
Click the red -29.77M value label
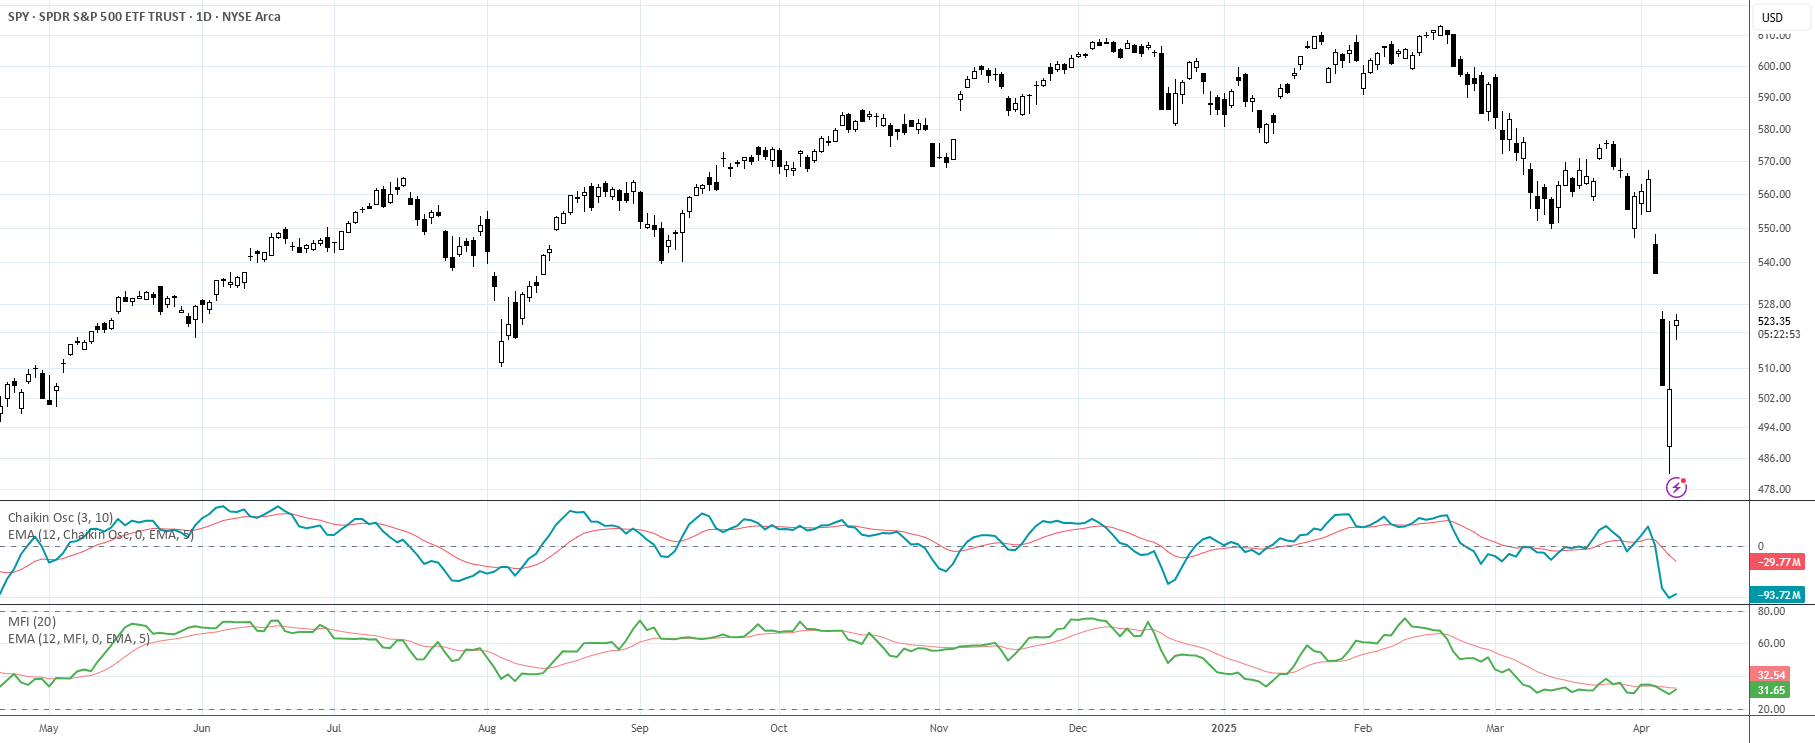point(1778,562)
